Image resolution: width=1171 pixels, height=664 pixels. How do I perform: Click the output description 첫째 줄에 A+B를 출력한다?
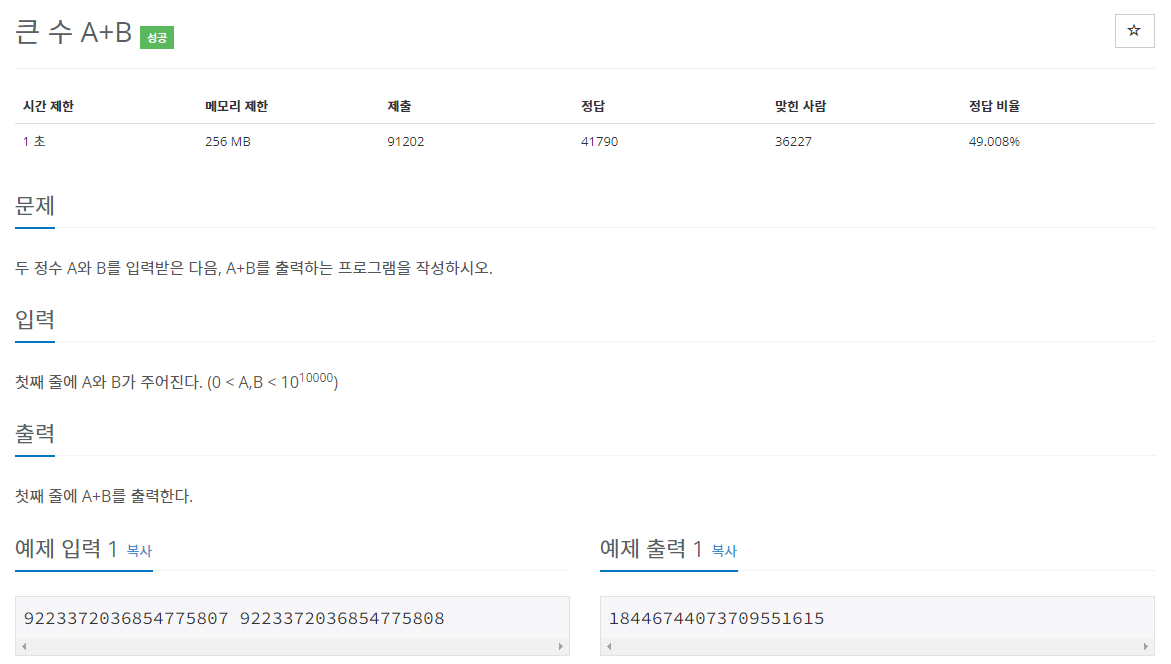point(104,496)
